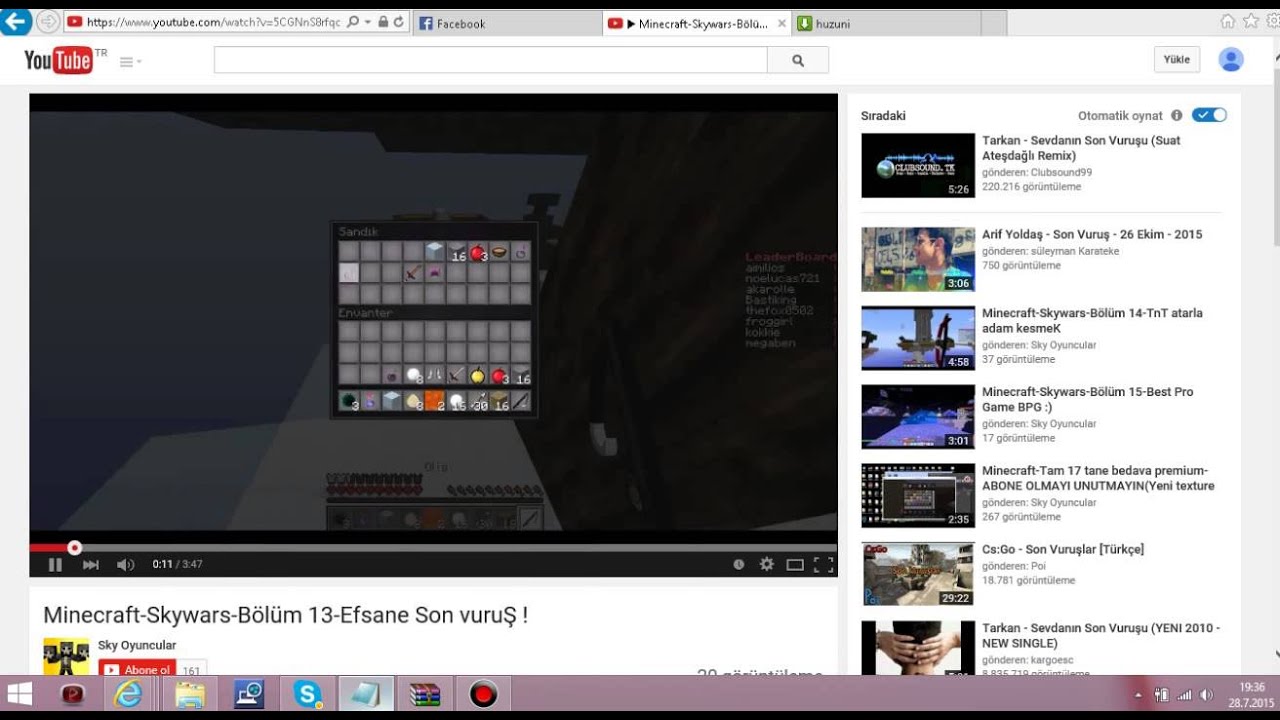This screenshot has width=1280, height=720.
Task: Click the browser forward arrow button
Action: tap(47, 21)
